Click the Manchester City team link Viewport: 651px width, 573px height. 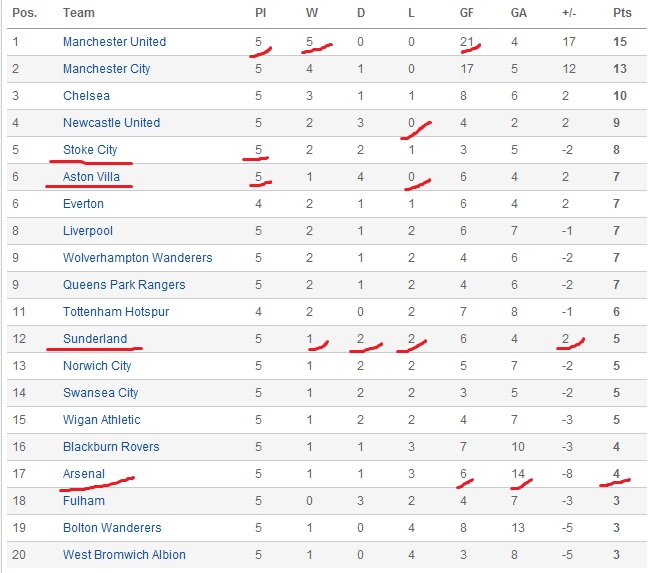(x=106, y=69)
